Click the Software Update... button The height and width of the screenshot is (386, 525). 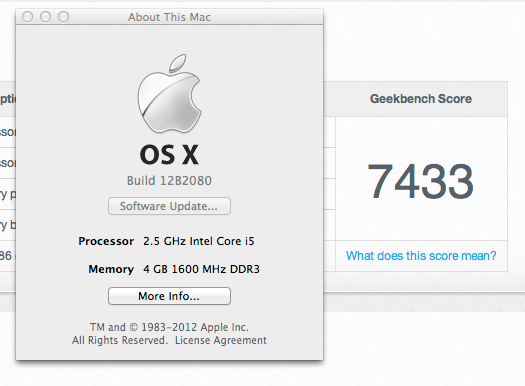169,206
